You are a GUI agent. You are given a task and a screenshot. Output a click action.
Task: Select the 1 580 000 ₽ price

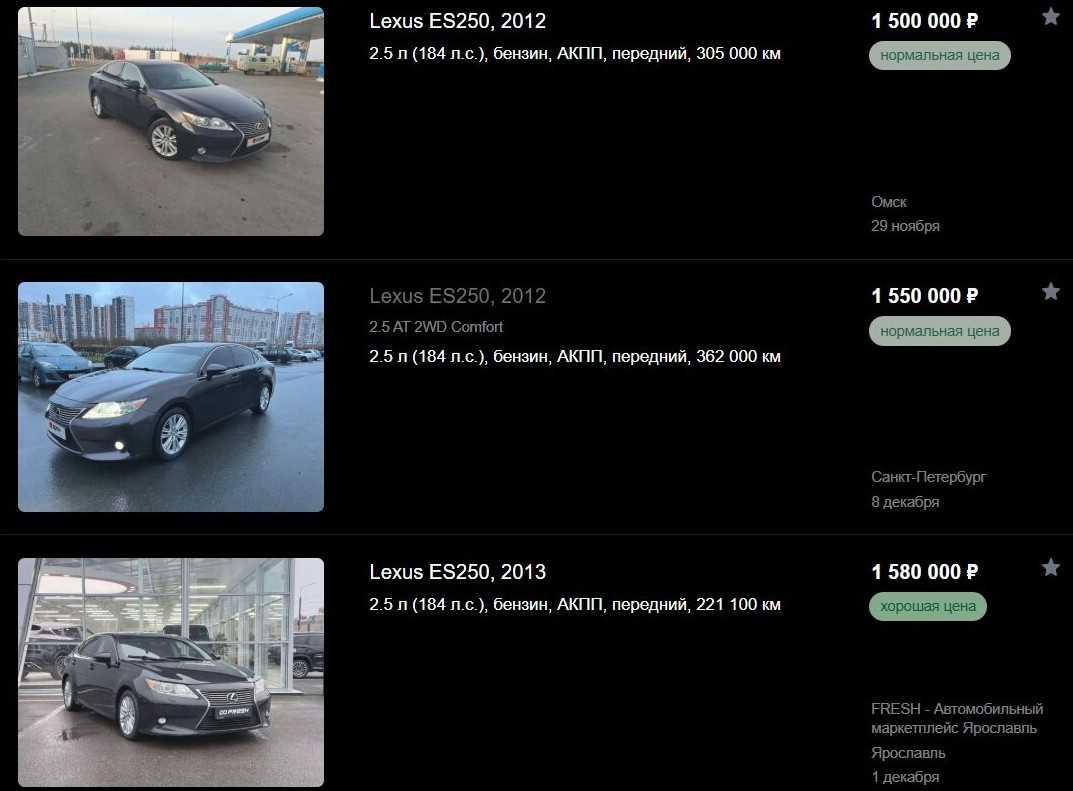point(925,572)
